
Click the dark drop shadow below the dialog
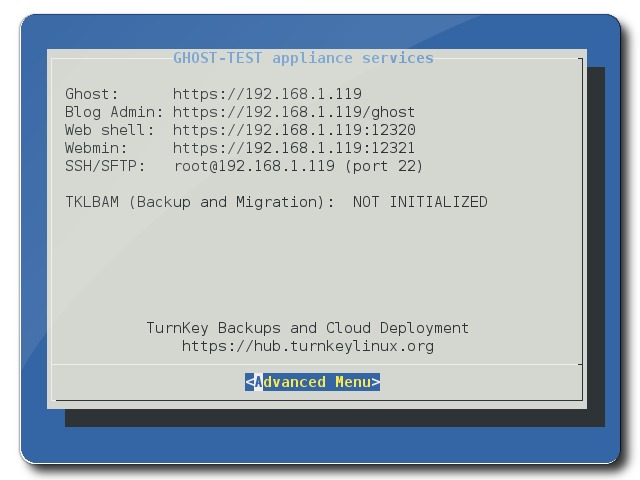330,417
